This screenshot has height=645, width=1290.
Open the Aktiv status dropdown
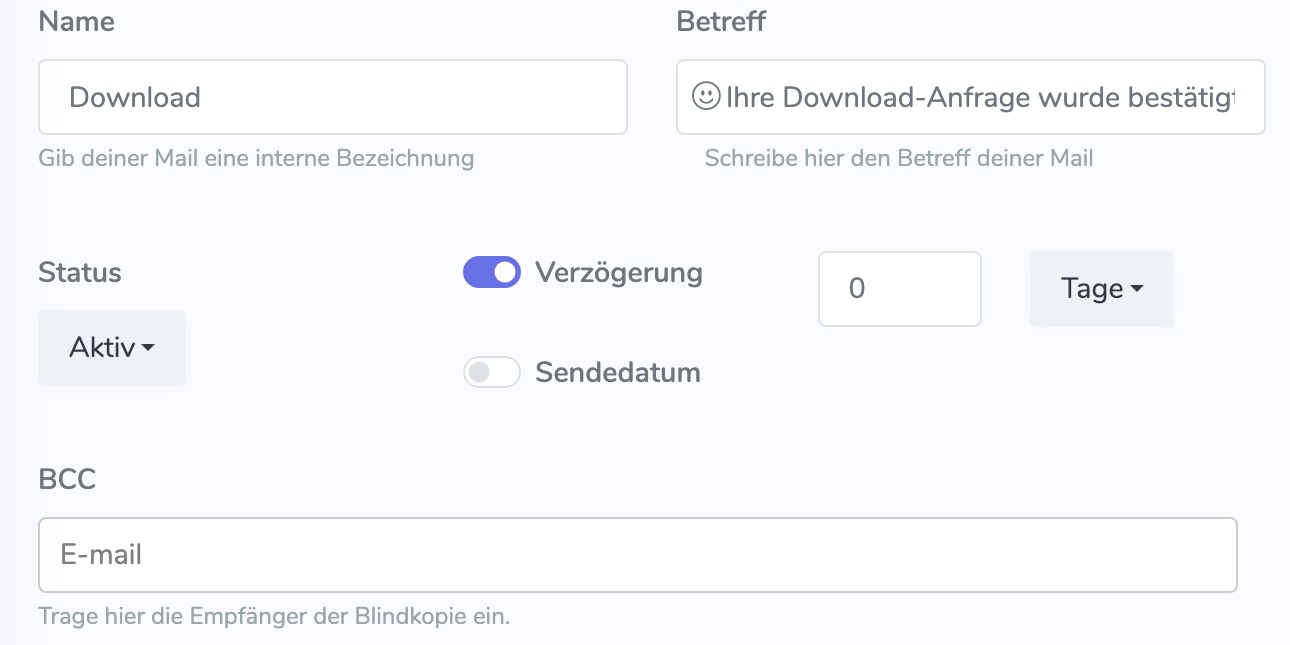coord(112,348)
